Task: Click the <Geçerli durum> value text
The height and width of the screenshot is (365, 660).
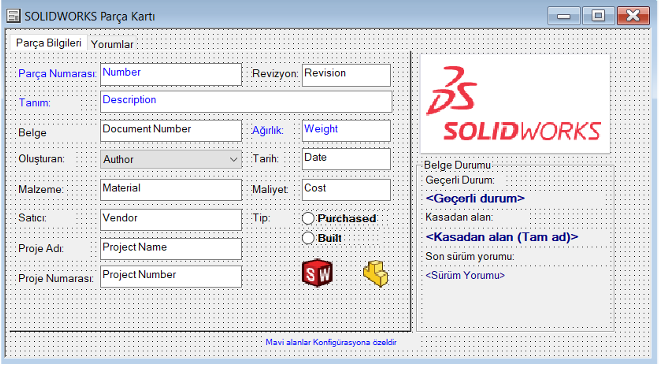Action: [475, 198]
